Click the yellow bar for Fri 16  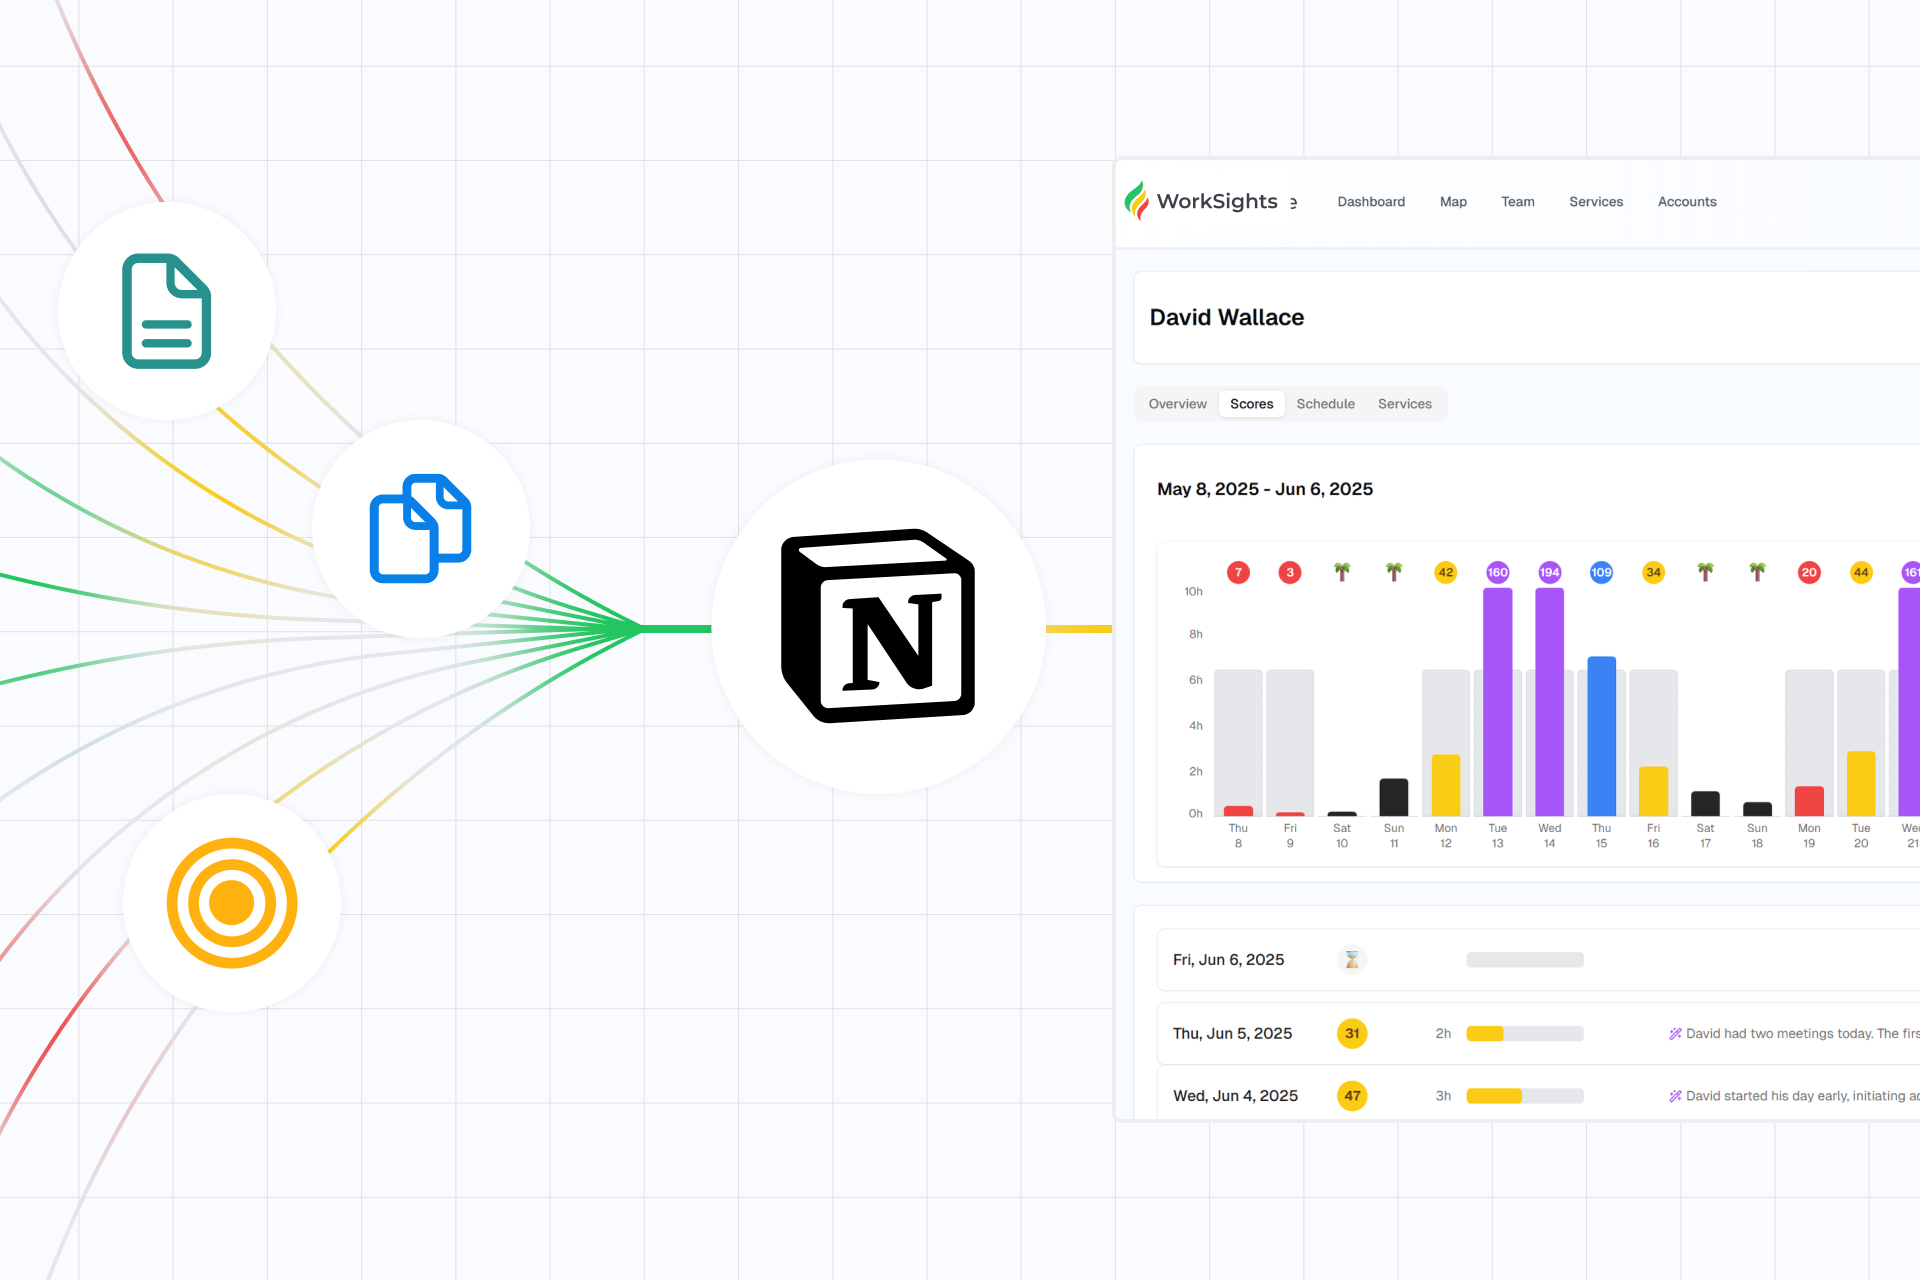[x=1654, y=791]
